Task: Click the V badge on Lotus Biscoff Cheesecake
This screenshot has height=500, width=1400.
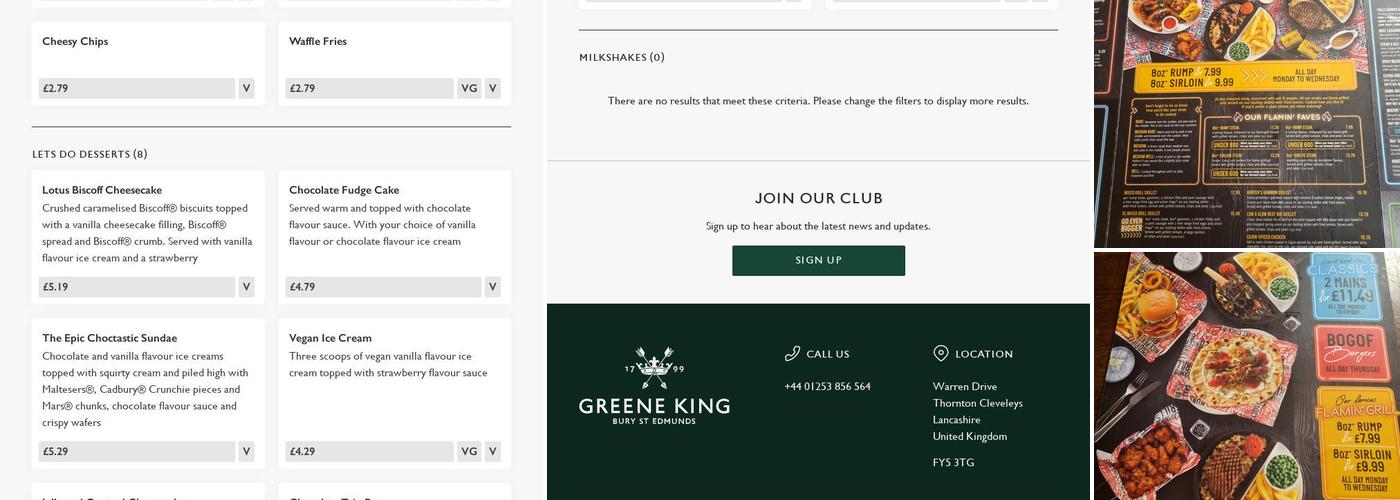Action: 246,287
